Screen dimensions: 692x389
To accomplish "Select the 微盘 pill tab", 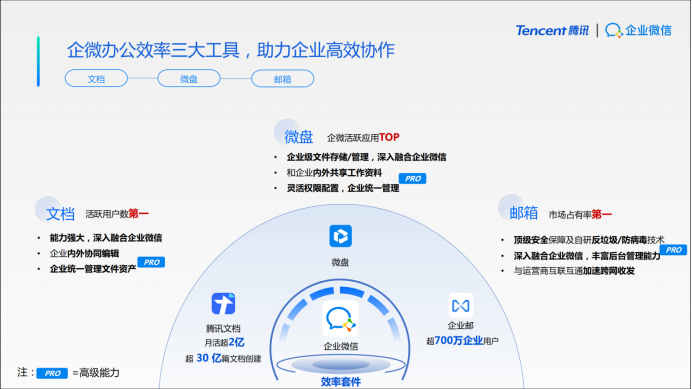I will pos(189,79).
